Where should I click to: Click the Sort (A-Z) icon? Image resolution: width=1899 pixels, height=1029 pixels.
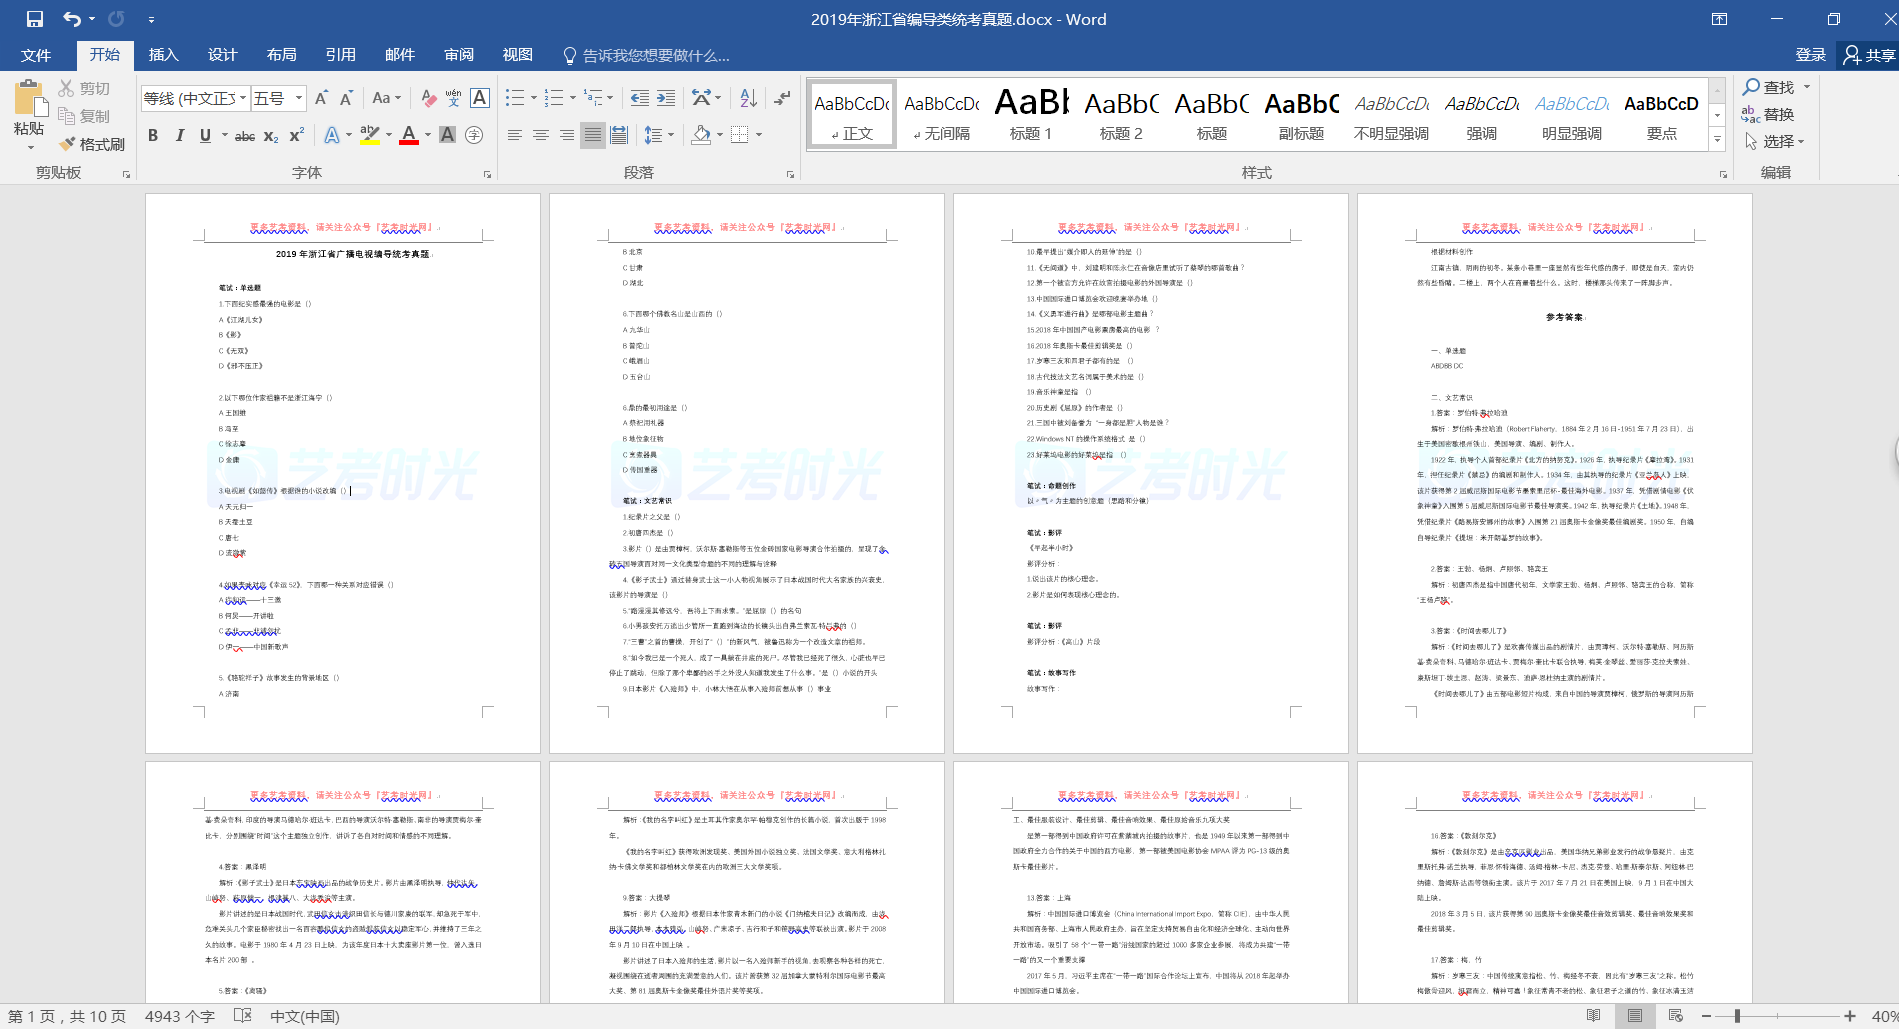[748, 98]
